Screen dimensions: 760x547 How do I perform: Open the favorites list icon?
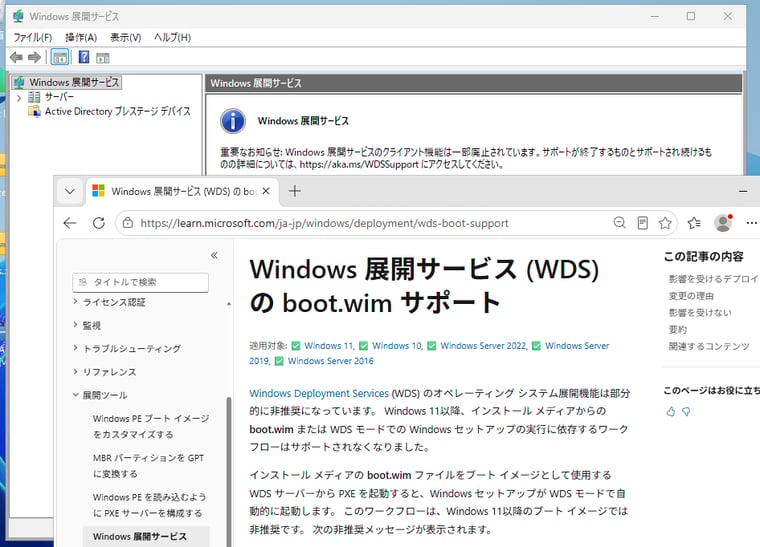694,223
